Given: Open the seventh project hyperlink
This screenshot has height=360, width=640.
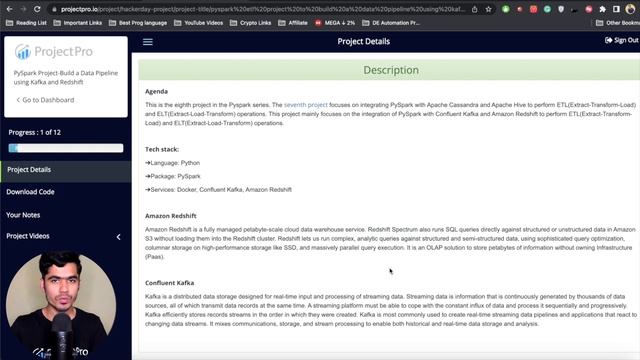Looking at the screenshot, I should coord(305,105).
